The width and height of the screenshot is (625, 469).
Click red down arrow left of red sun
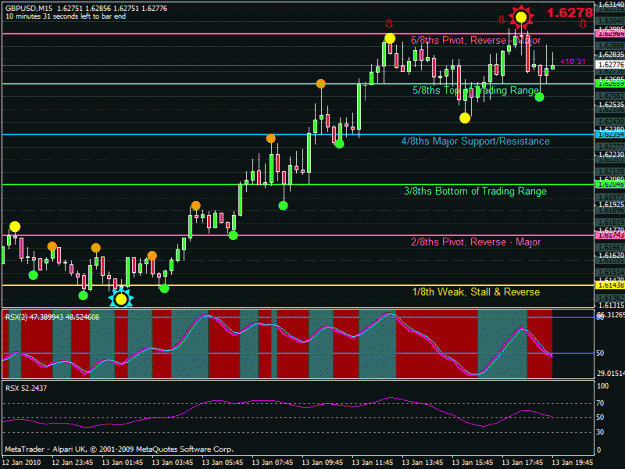[x=502, y=19]
